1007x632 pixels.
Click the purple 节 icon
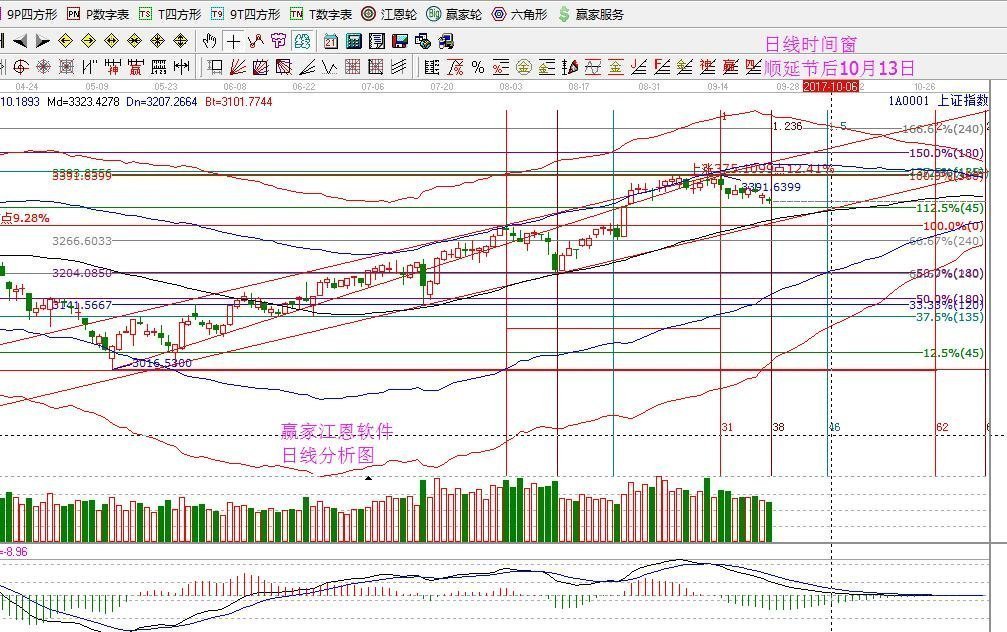tap(279, 41)
